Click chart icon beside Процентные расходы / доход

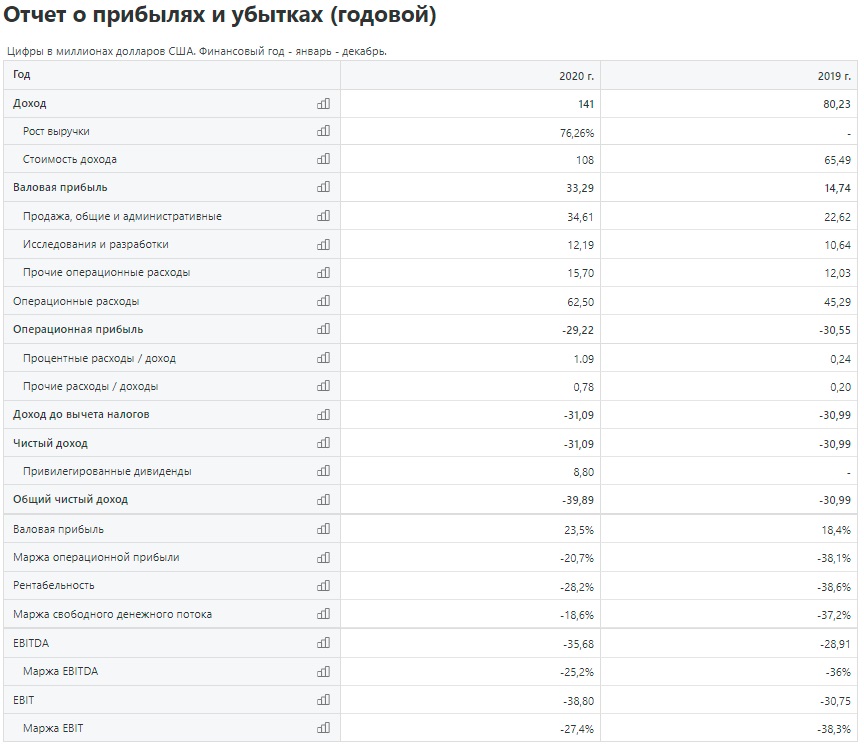323,358
